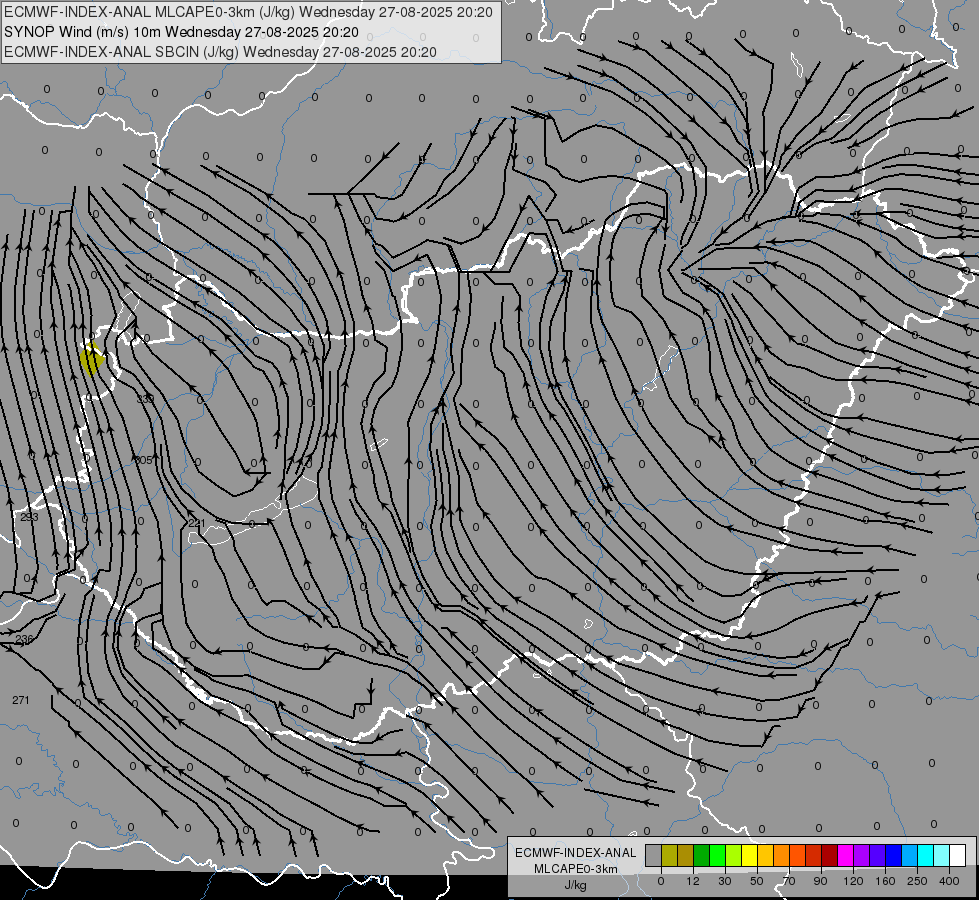Click the map value 236
The image size is (979, 900).
tap(24, 639)
